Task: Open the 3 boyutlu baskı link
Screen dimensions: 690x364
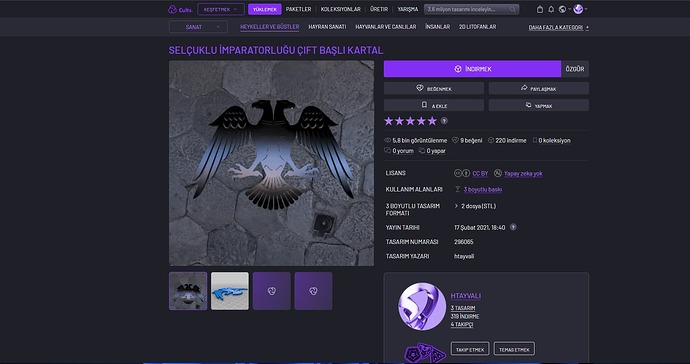Action: pos(483,190)
